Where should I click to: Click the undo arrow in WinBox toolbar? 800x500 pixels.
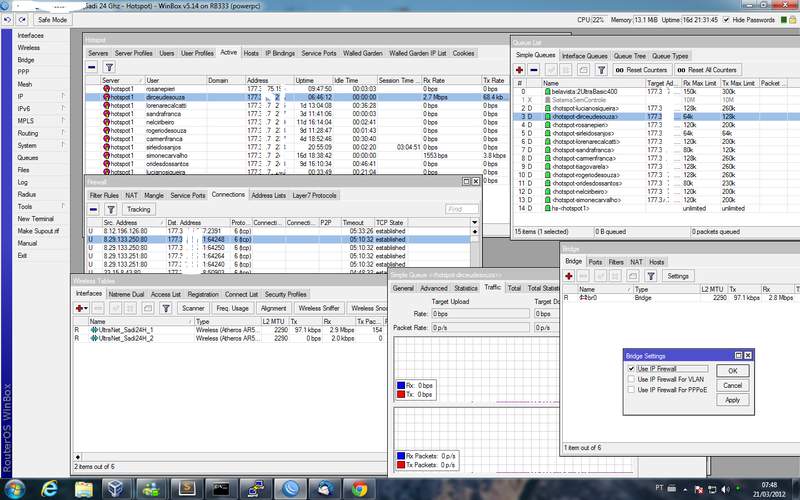[x=9, y=19]
